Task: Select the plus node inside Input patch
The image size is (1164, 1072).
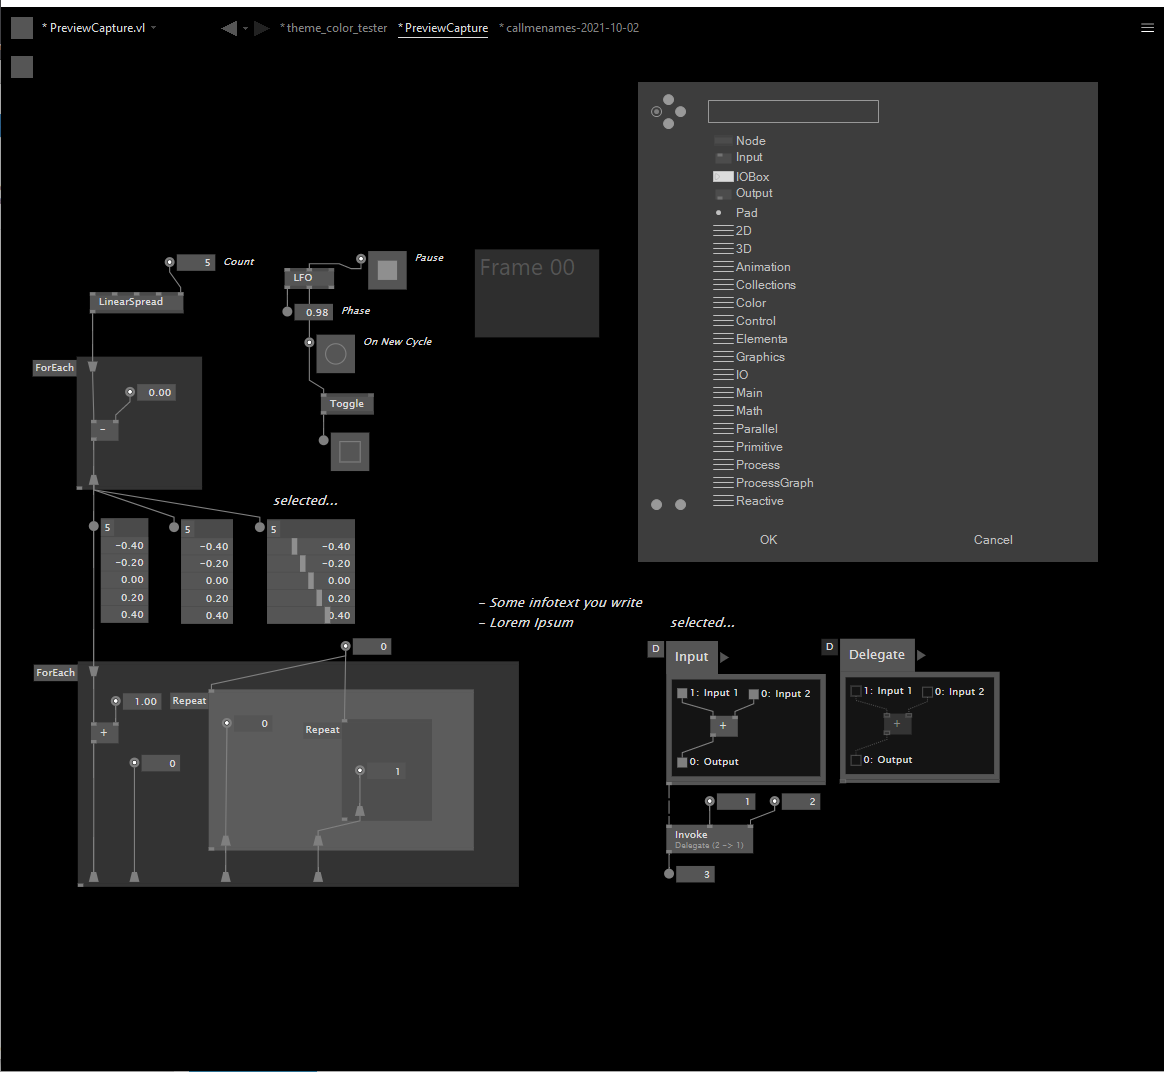Action: [723, 726]
